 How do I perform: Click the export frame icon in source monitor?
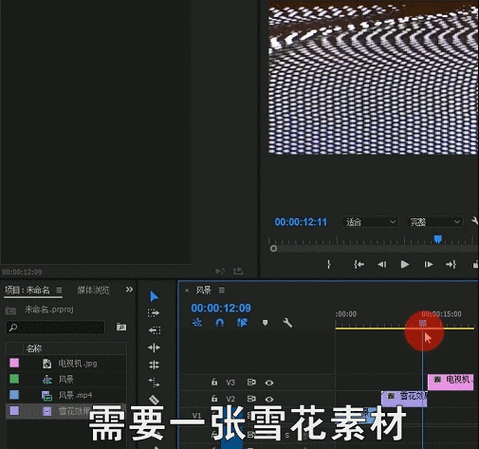tap(238, 271)
